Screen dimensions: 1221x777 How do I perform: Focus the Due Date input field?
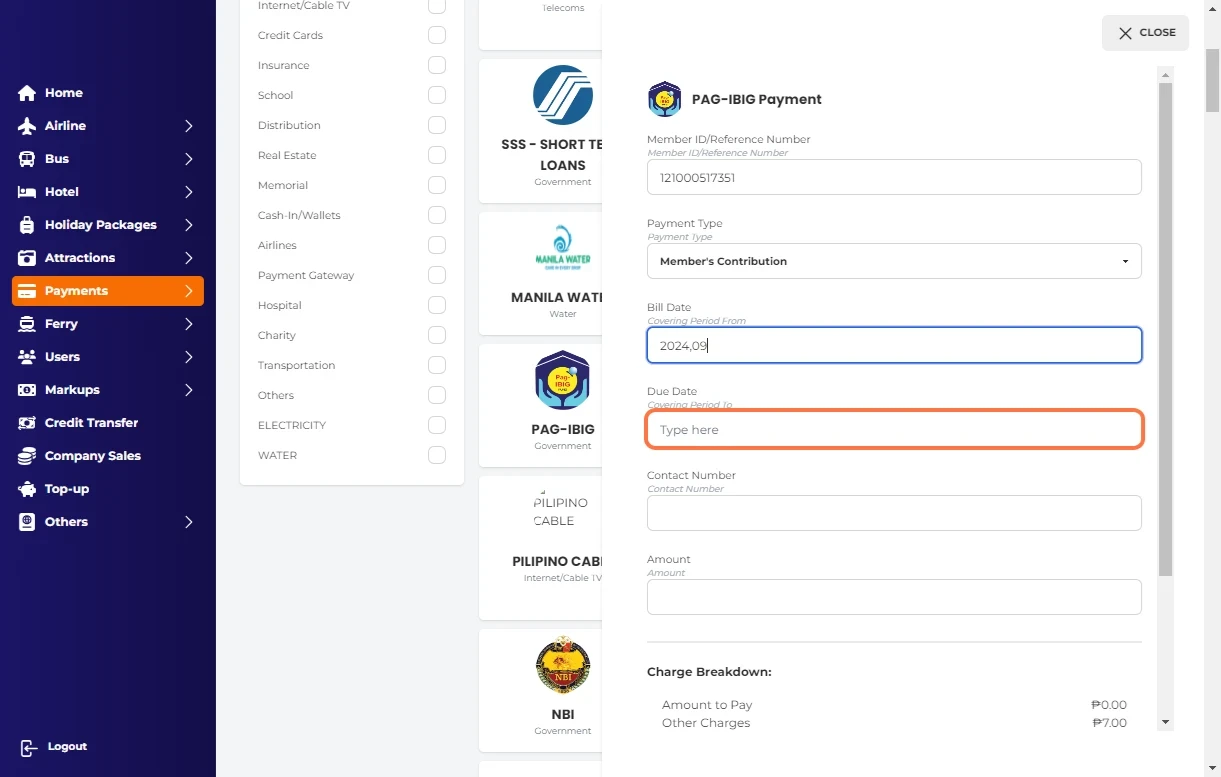click(894, 430)
